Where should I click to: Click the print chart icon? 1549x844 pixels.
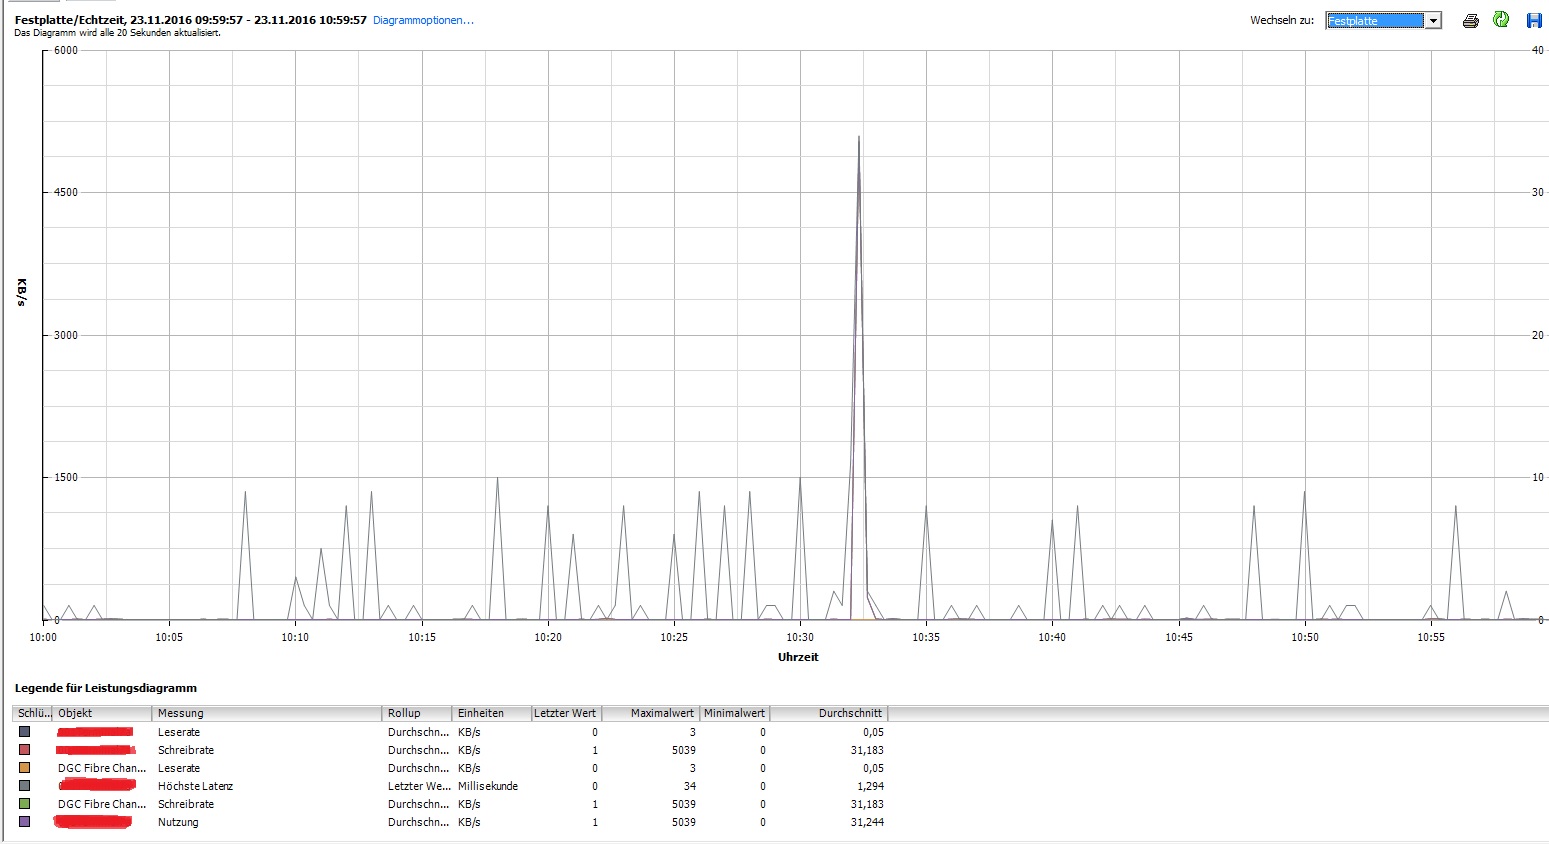point(1470,21)
